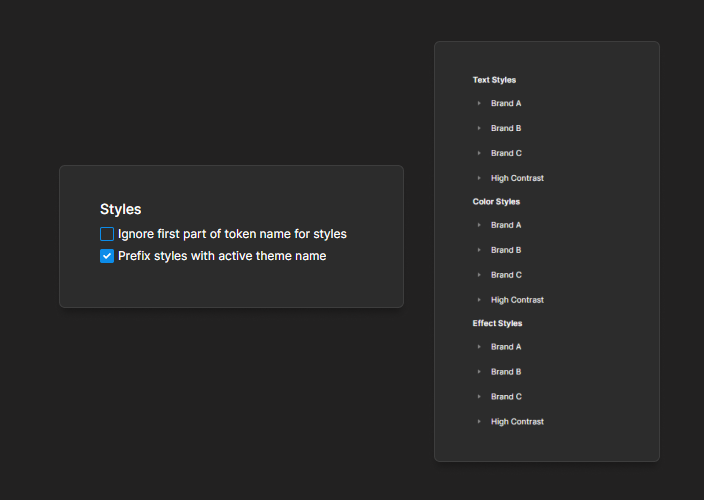Screen dimensions: 704x500
Task: Click the Styles heading in settings card
Action: (x=120, y=209)
